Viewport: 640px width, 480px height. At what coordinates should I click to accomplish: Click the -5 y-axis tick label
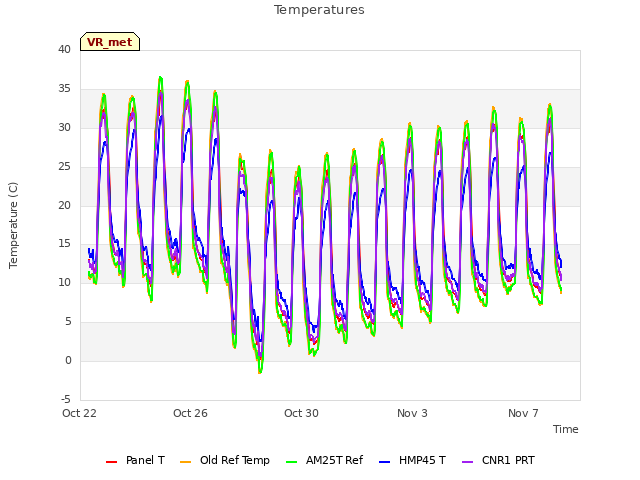[x=66, y=399]
